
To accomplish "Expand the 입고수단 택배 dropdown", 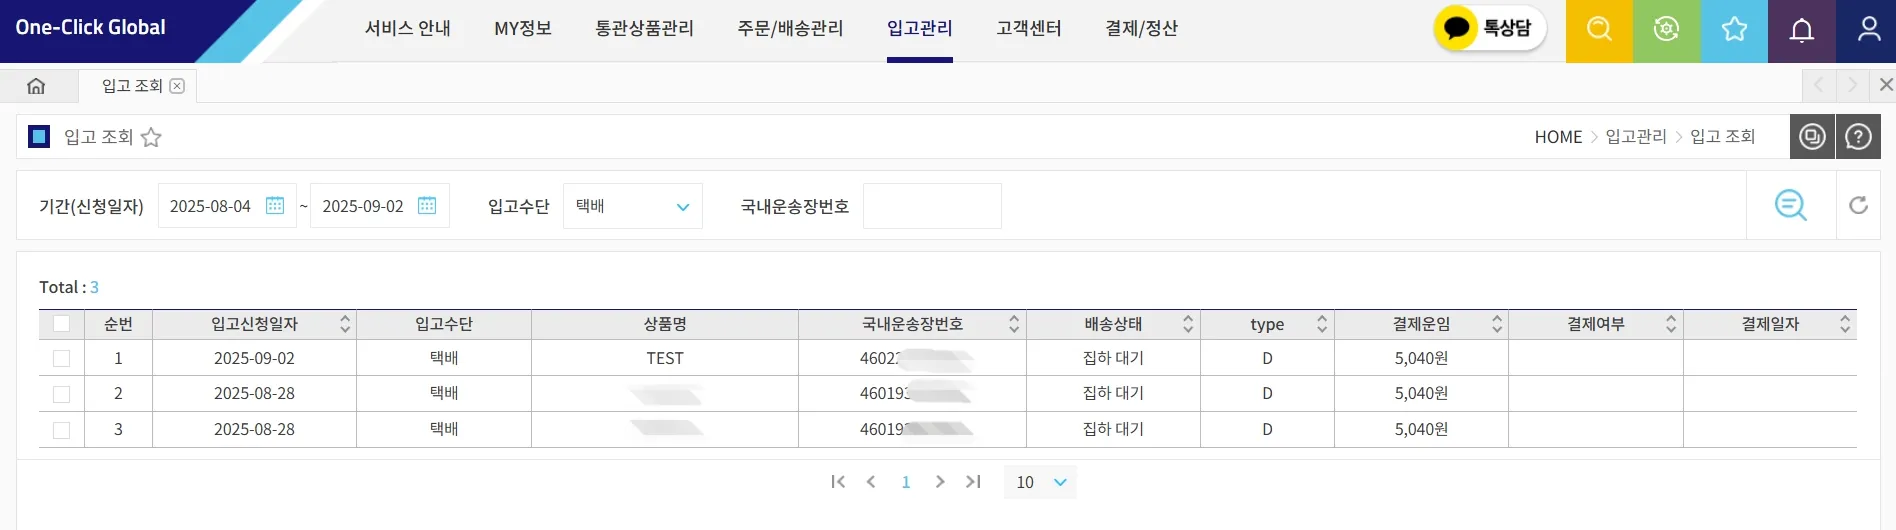I will tap(633, 206).
